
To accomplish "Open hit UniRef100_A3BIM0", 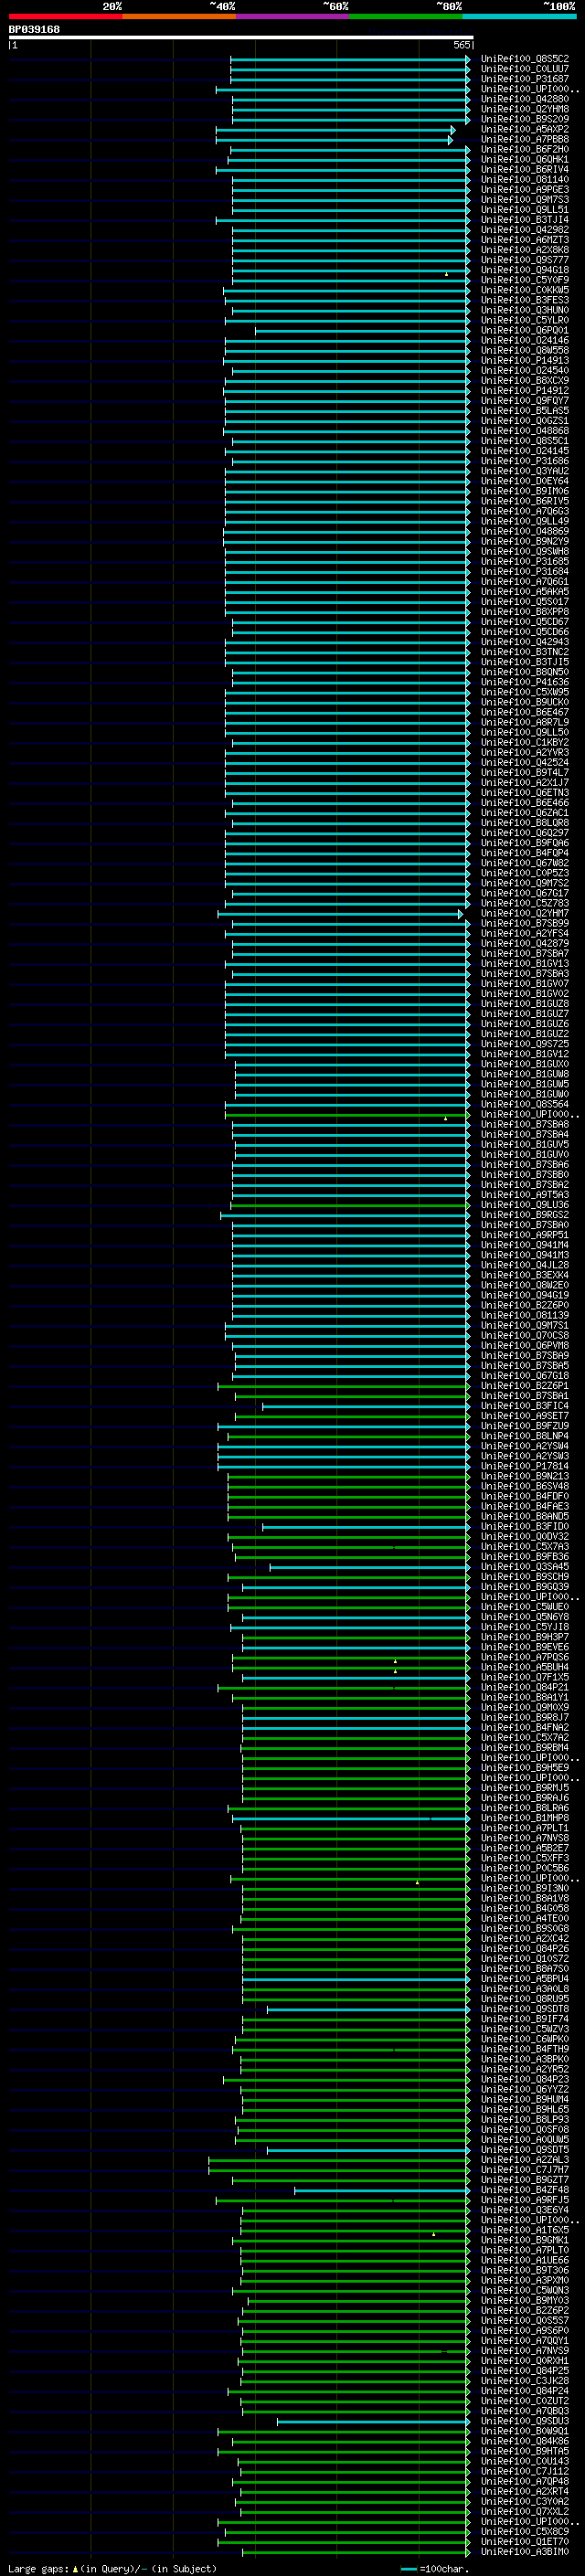I will [525, 2551].
